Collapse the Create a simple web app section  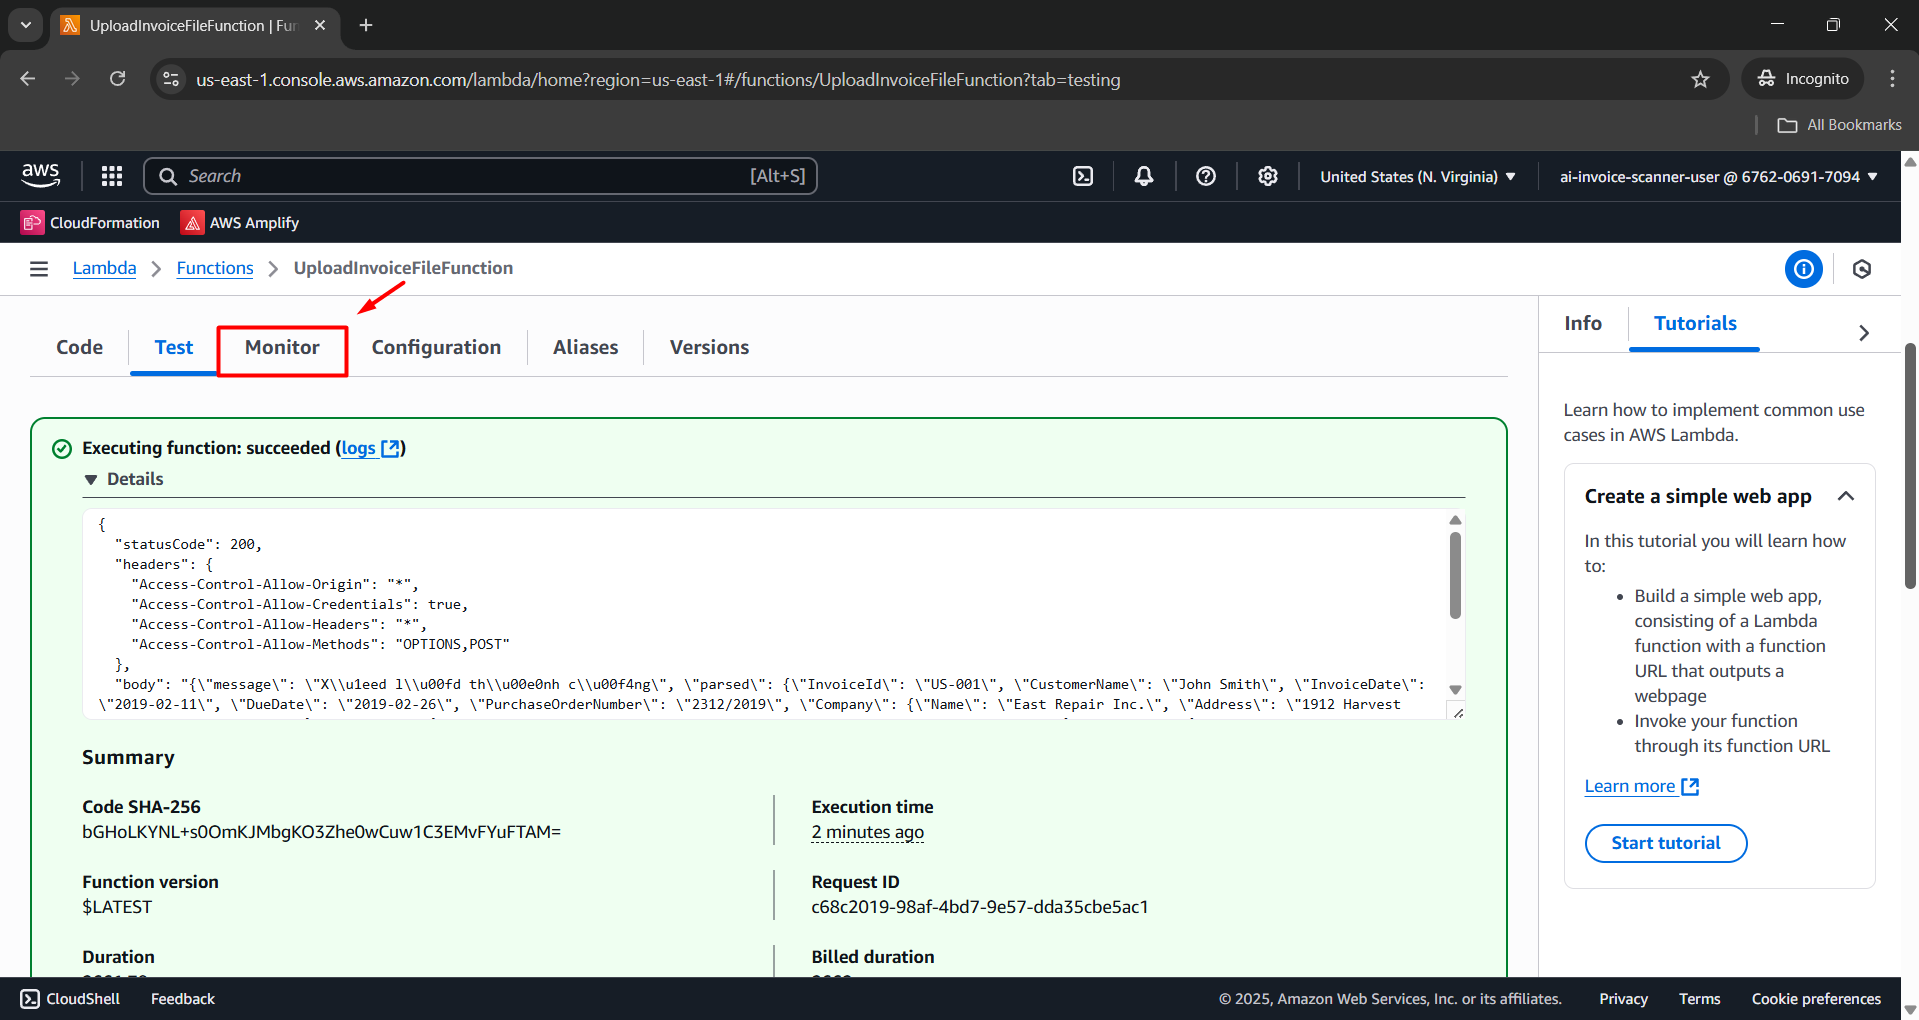pyautogui.click(x=1846, y=496)
